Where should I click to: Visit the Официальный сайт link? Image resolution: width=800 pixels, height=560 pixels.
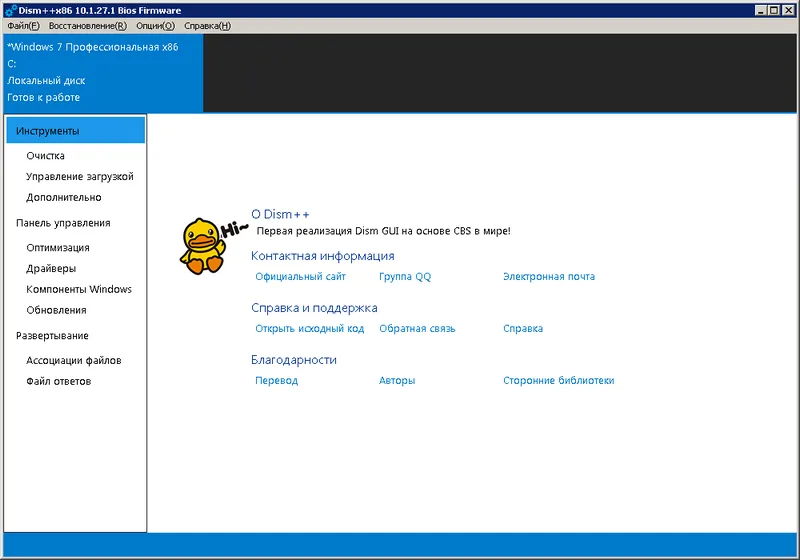301,276
